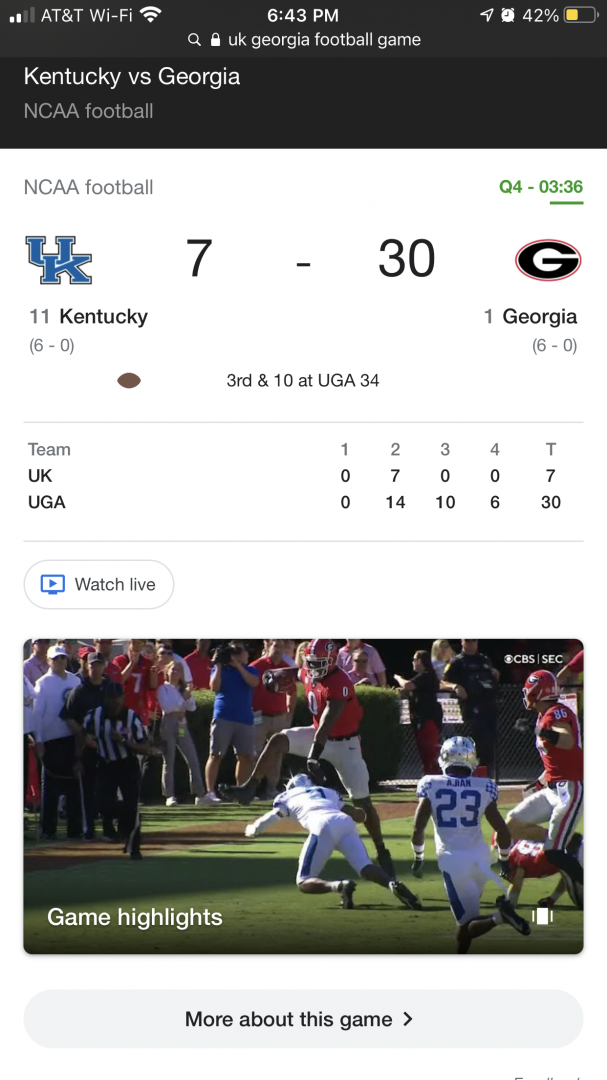Expand the More about this game chevron
607x1080 pixels.
tap(407, 1019)
